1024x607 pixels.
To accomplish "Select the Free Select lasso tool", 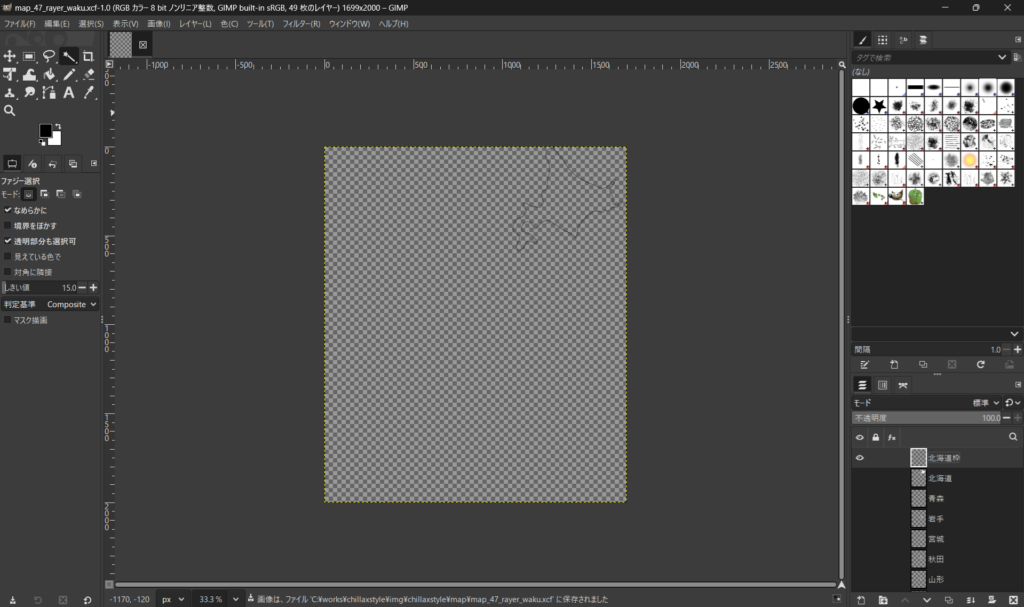I will [x=49, y=57].
